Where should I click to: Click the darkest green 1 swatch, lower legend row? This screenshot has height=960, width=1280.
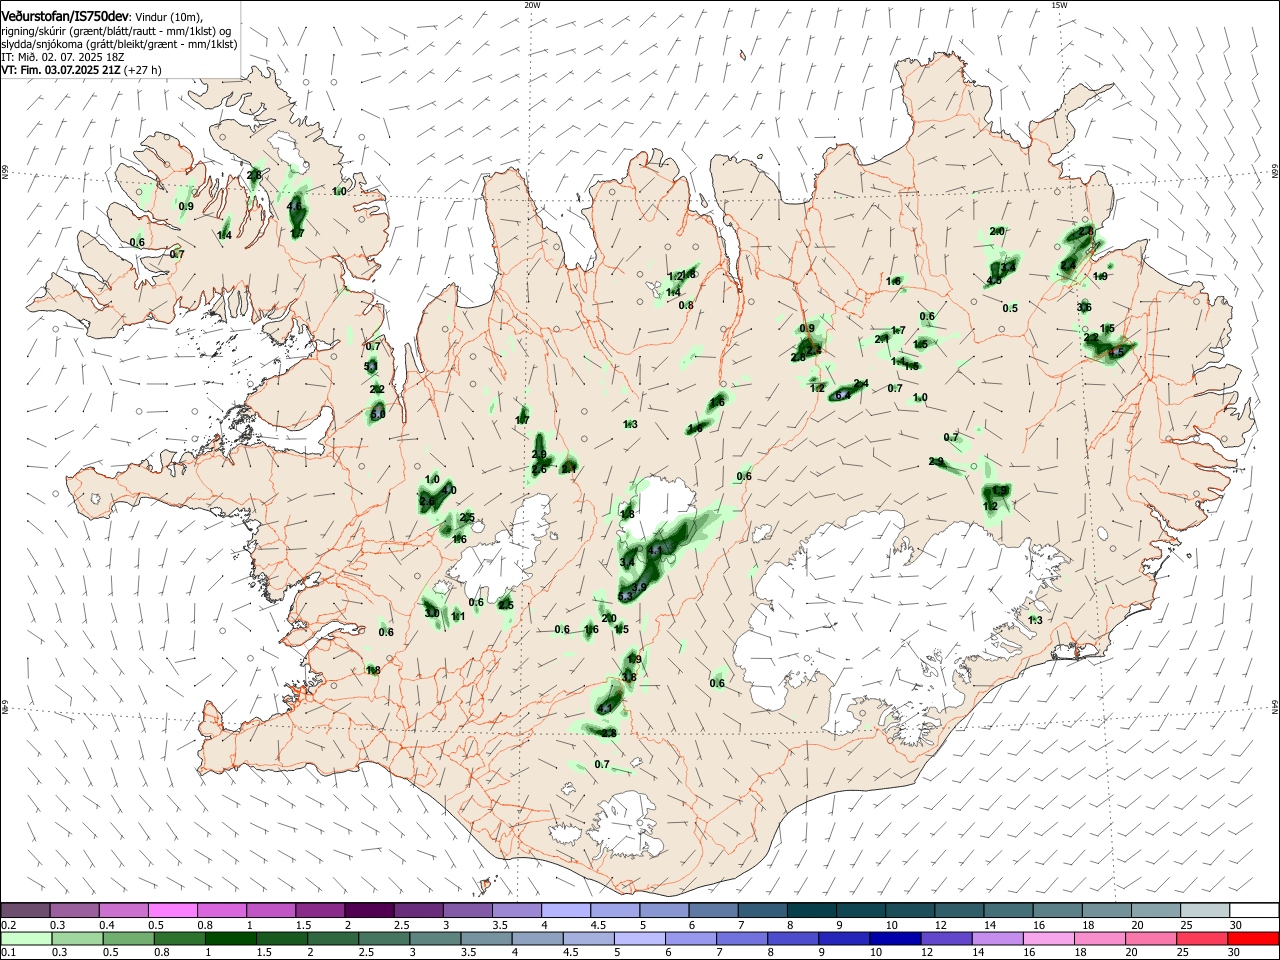point(231,938)
